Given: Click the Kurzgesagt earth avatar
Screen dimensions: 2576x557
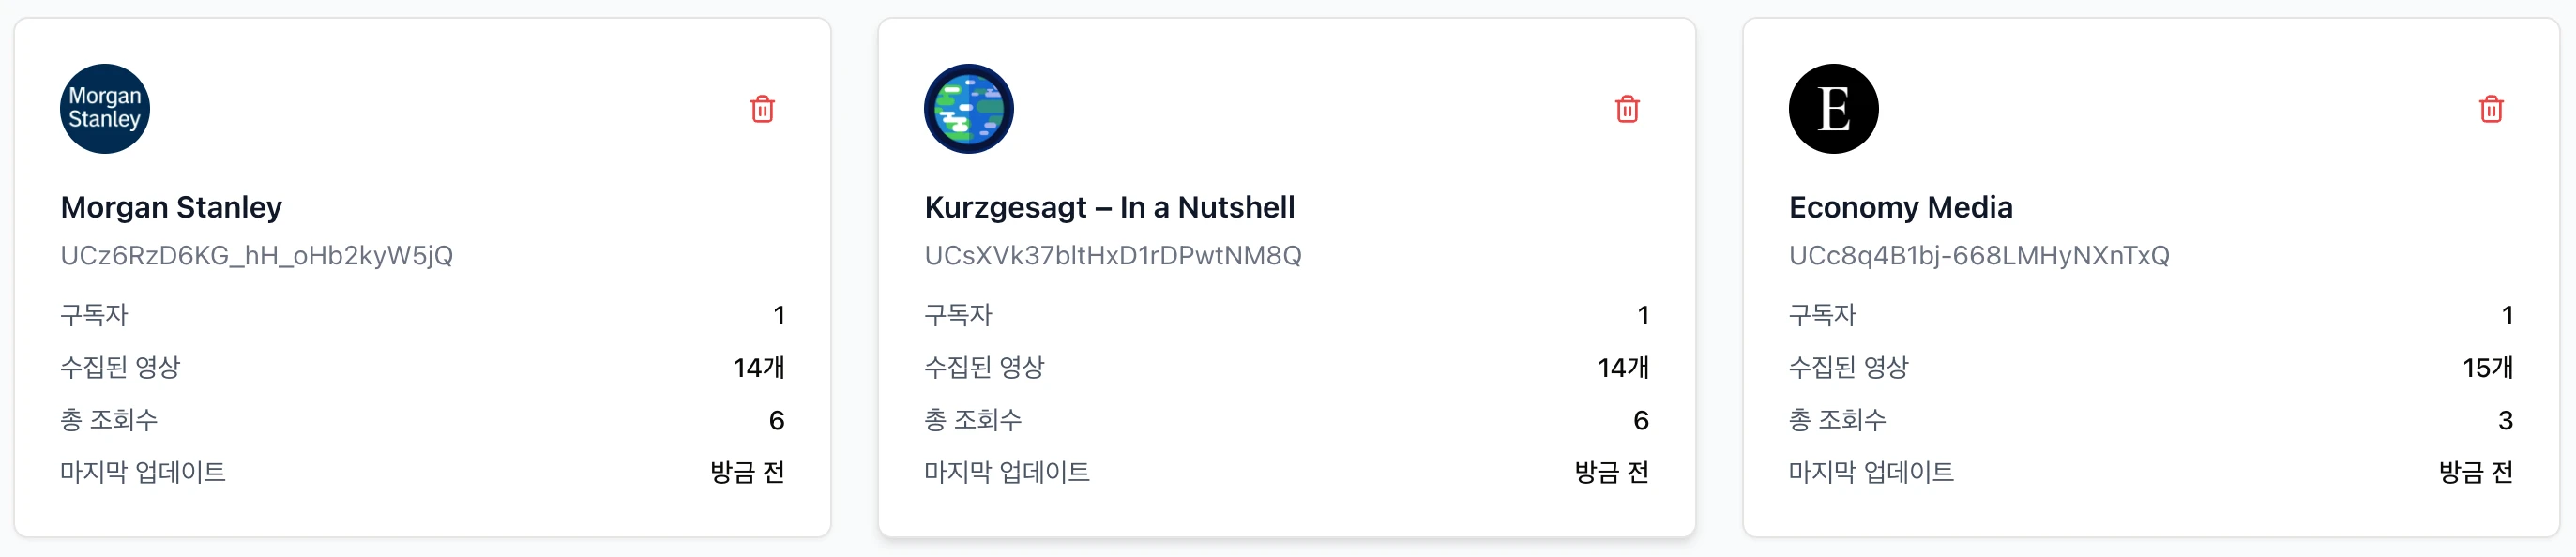Looking at the screenshot, I should (x=969, y=109).
